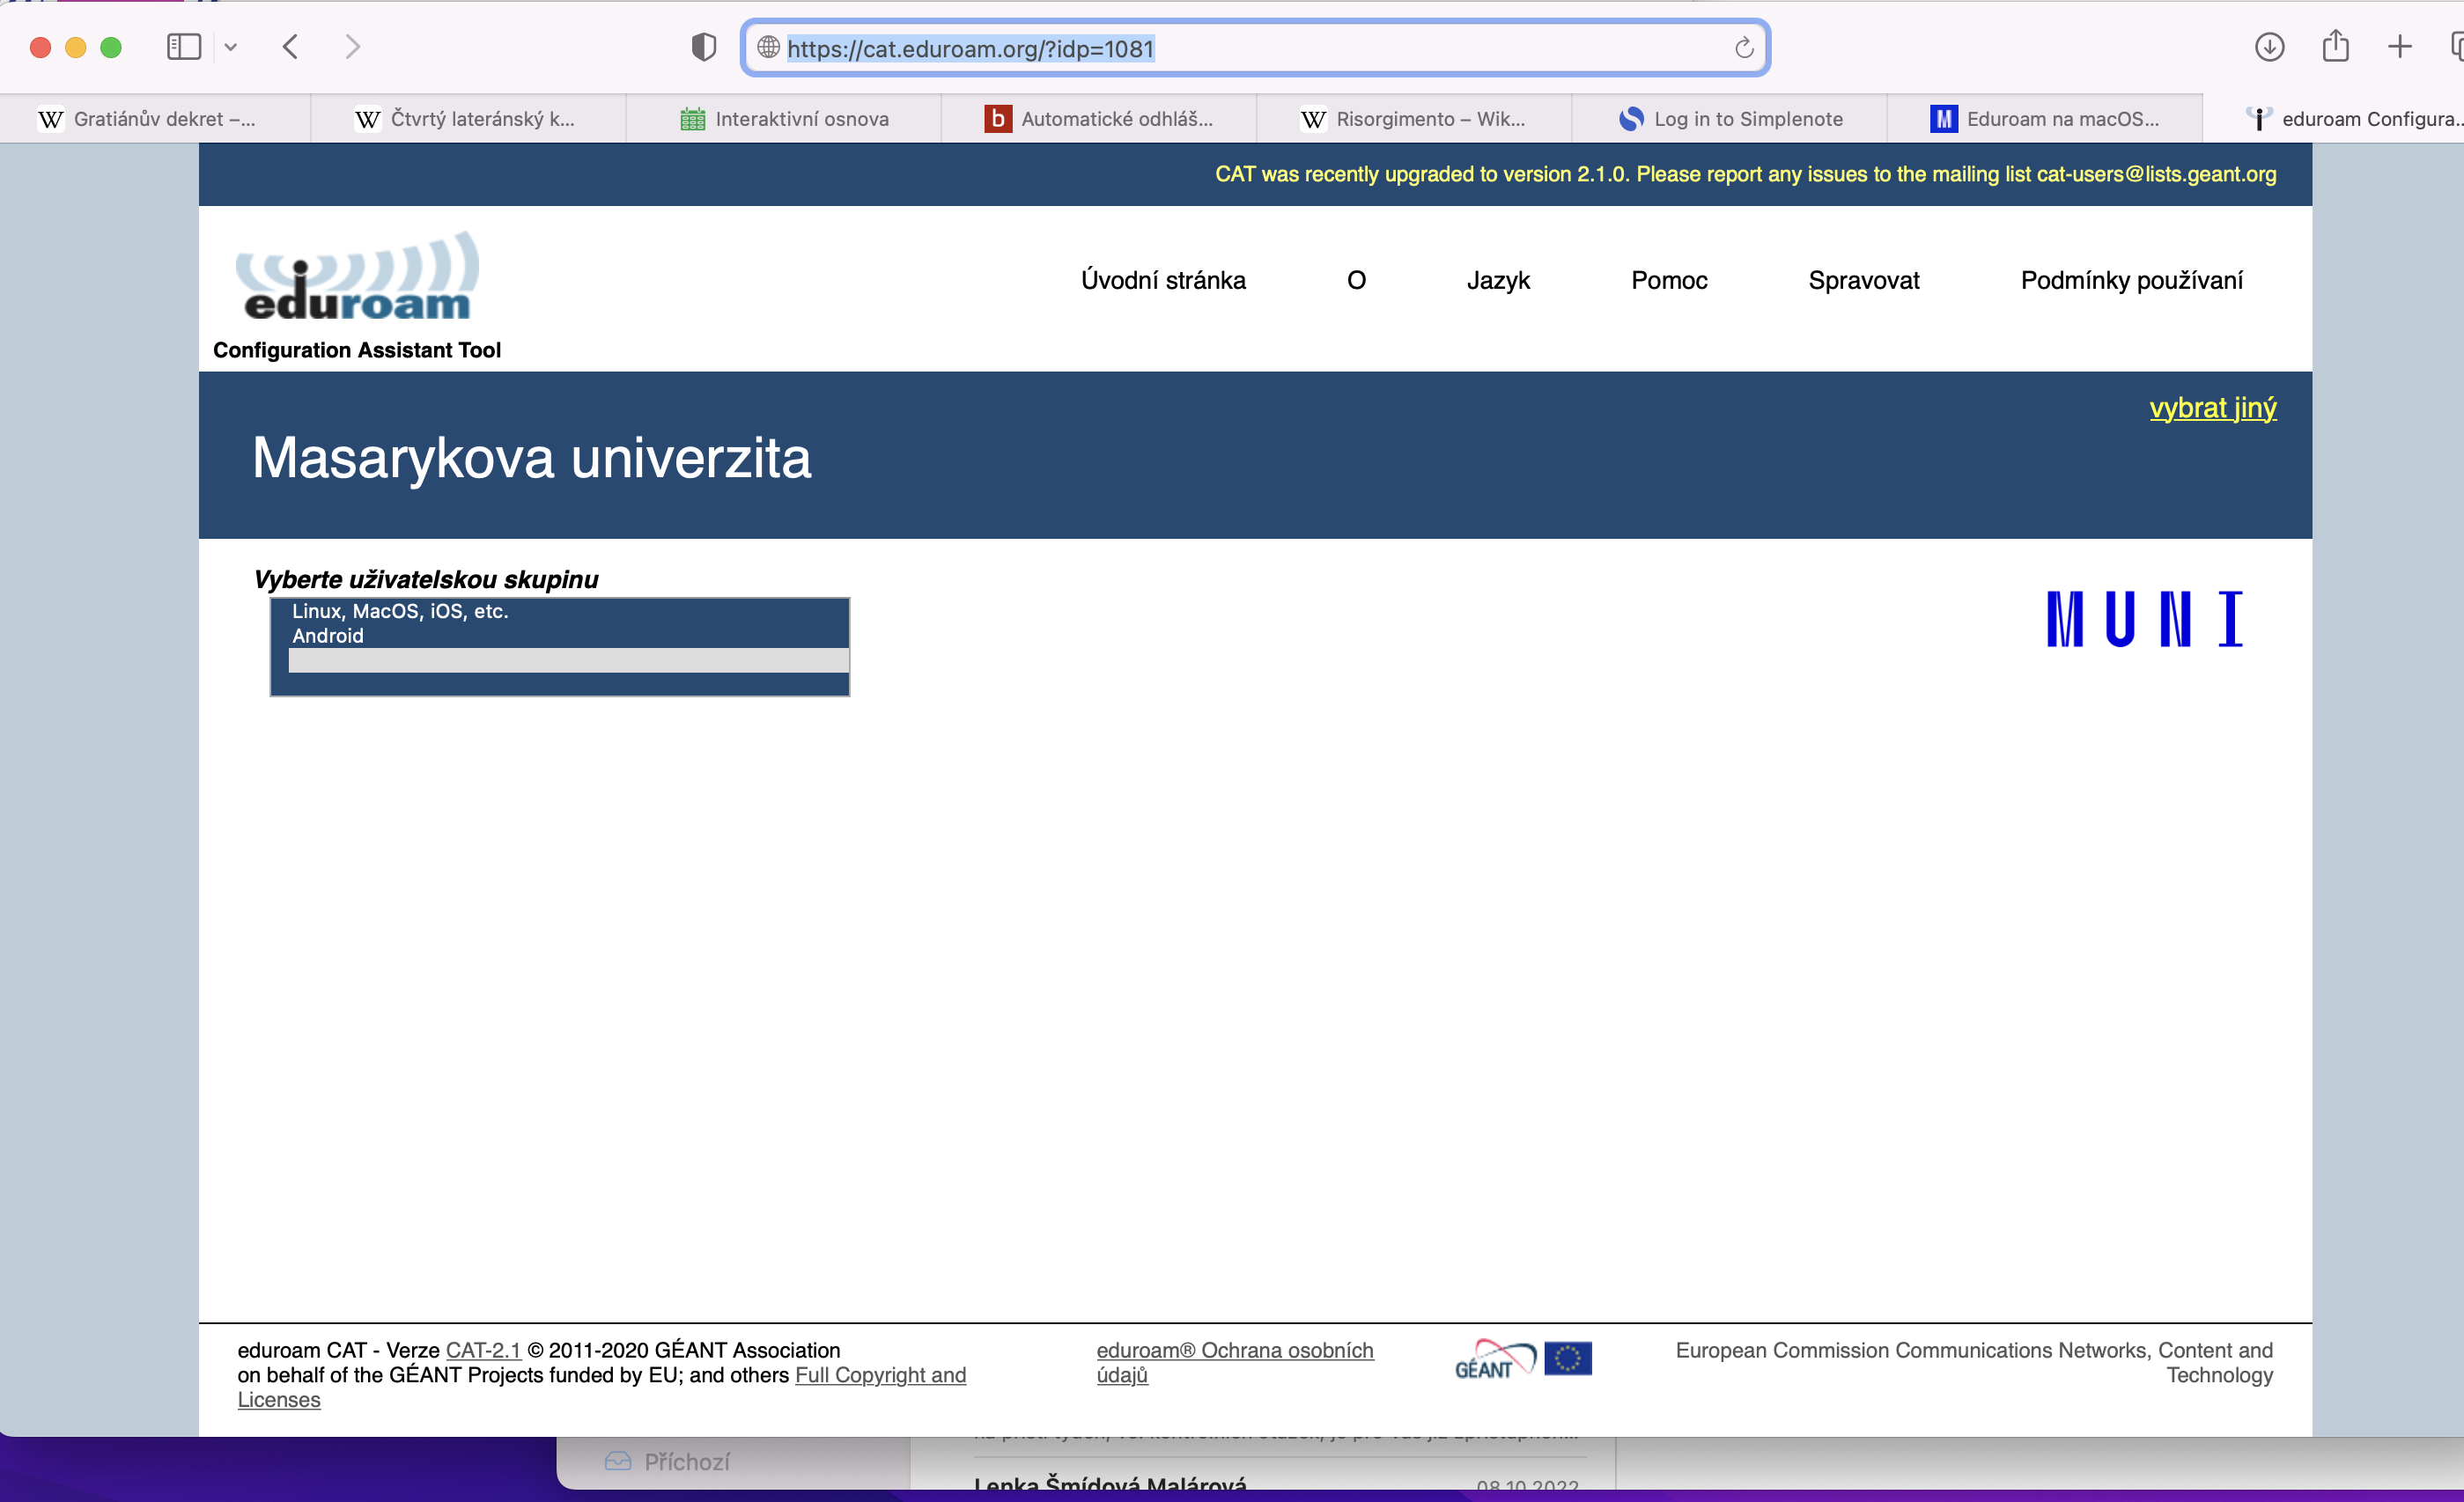
Task: Select the address bar URL field
Action: (x=1255, y=48)
